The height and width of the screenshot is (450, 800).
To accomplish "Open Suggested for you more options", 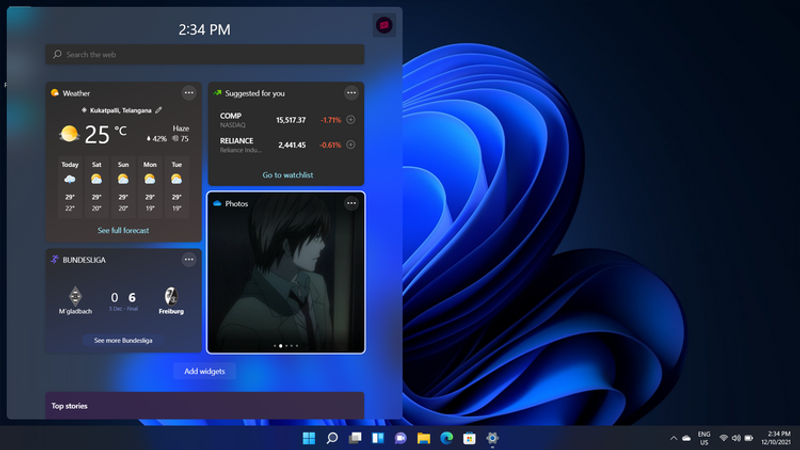I will pos(351,93).
